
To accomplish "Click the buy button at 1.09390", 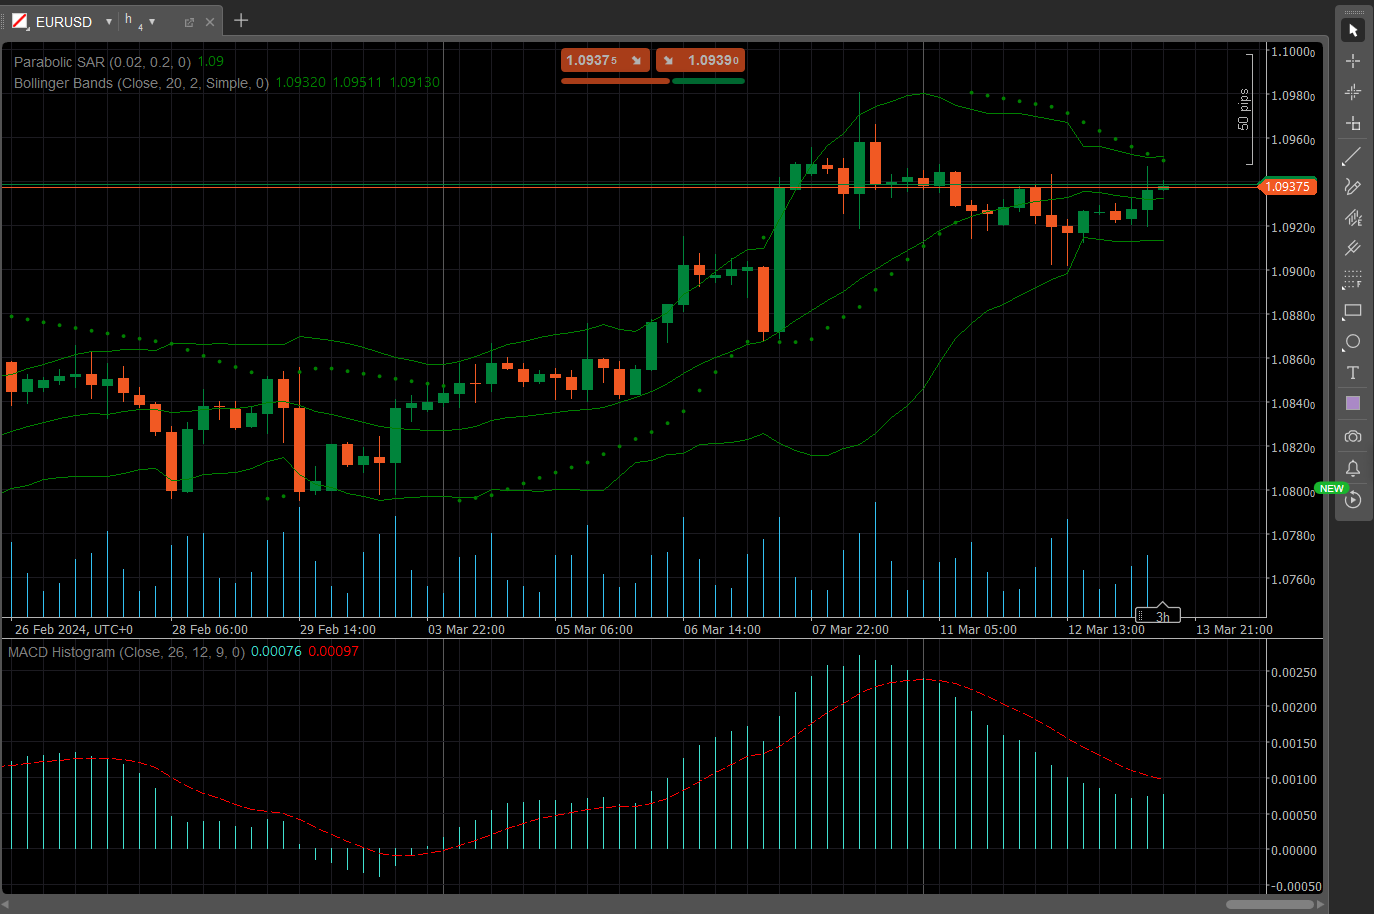I will (x=700, y=61).
